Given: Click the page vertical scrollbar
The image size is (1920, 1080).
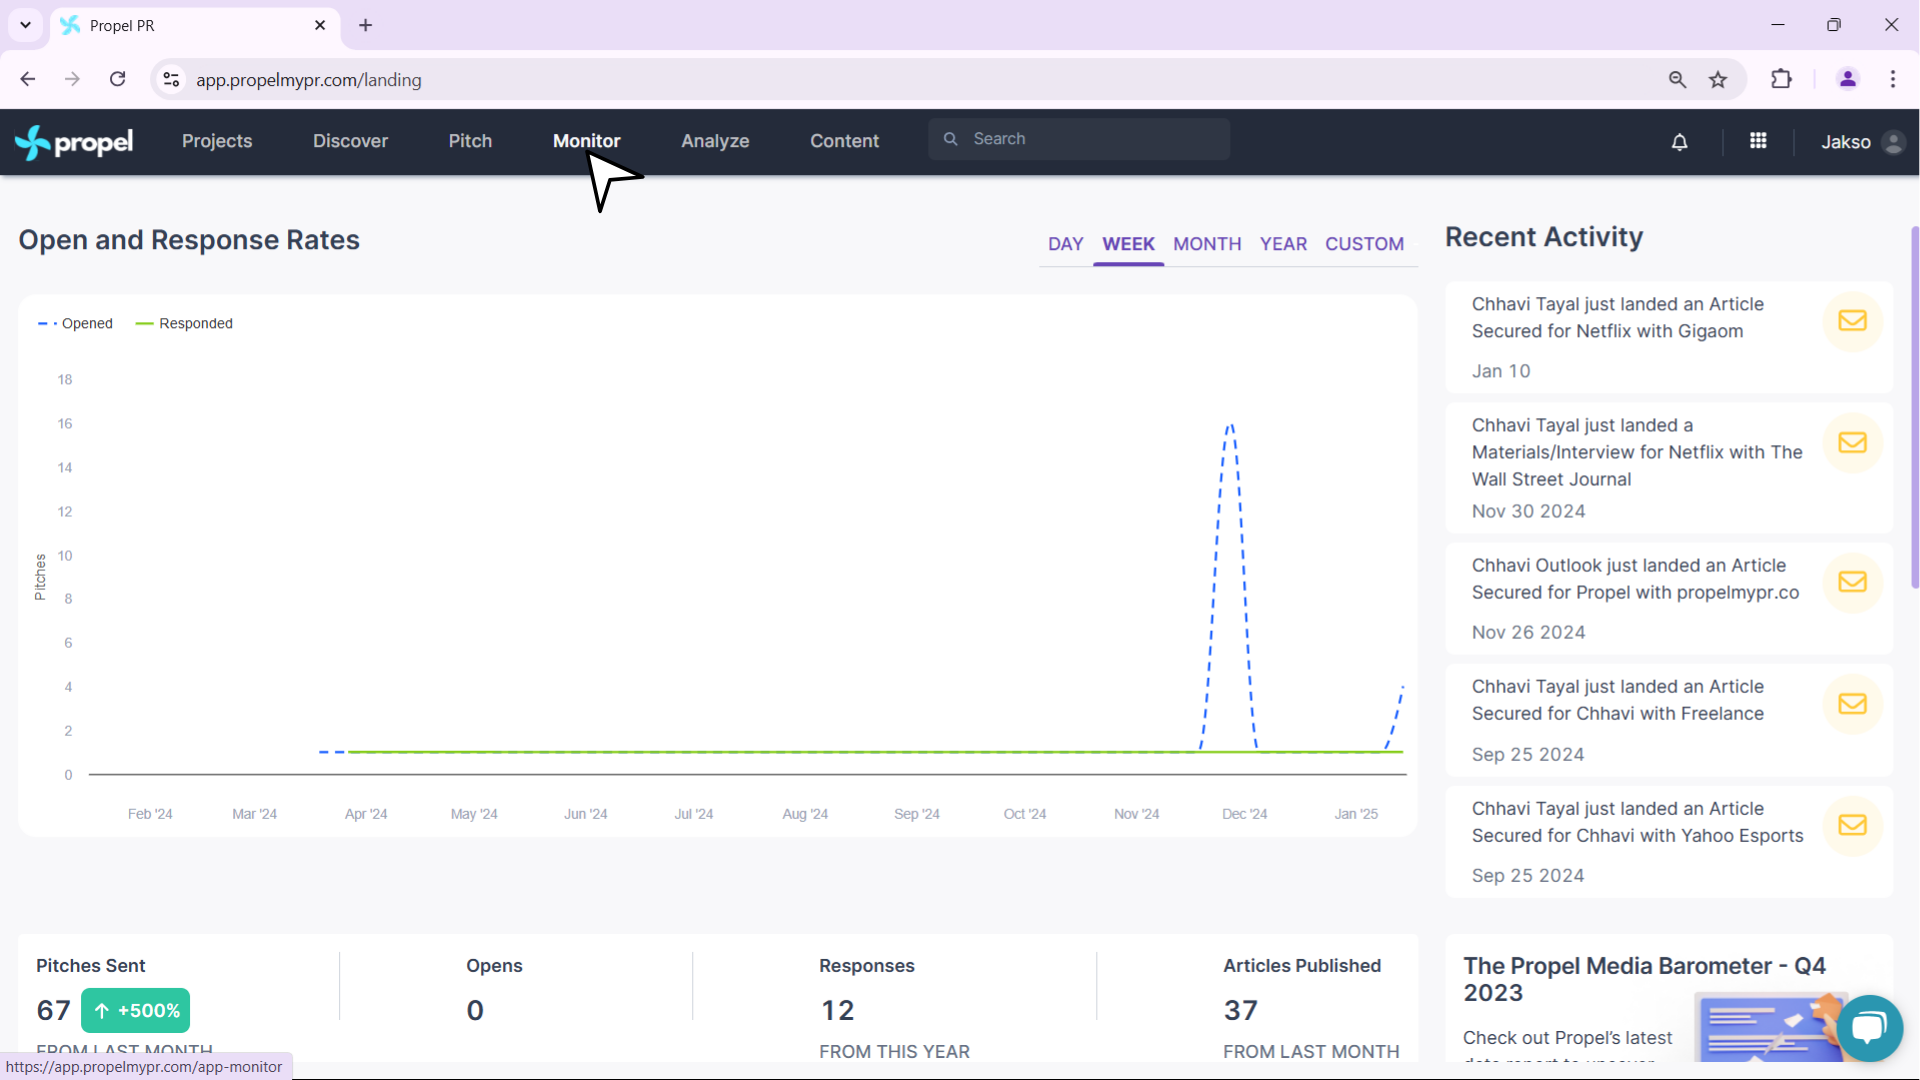Looking at the screenshot, I should click(x=1914, y=407).
